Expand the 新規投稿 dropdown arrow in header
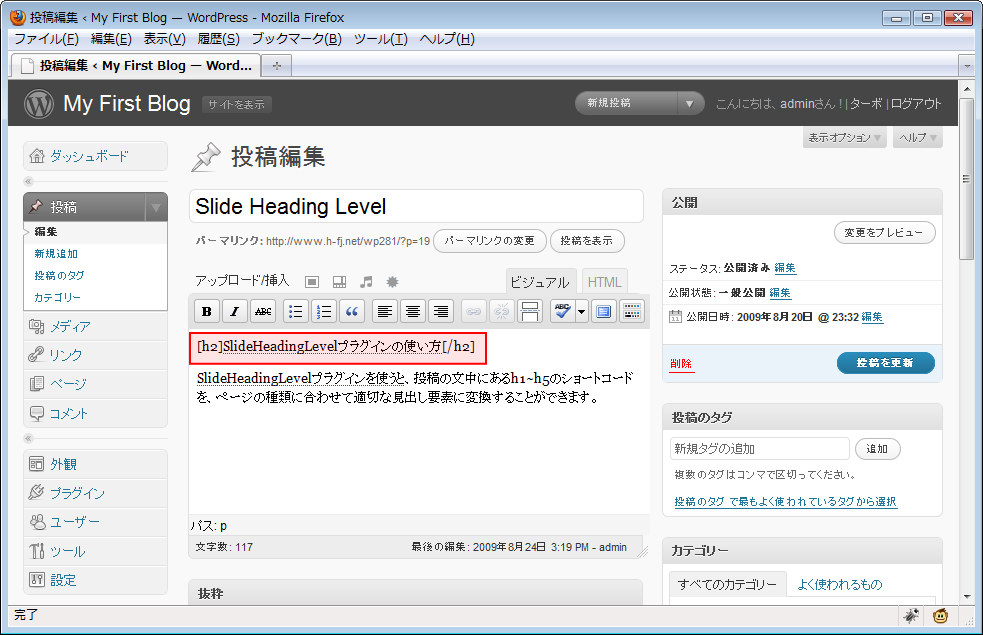This screenshot has height=635, width=983. pyautogui.click(x=690, y=103)
